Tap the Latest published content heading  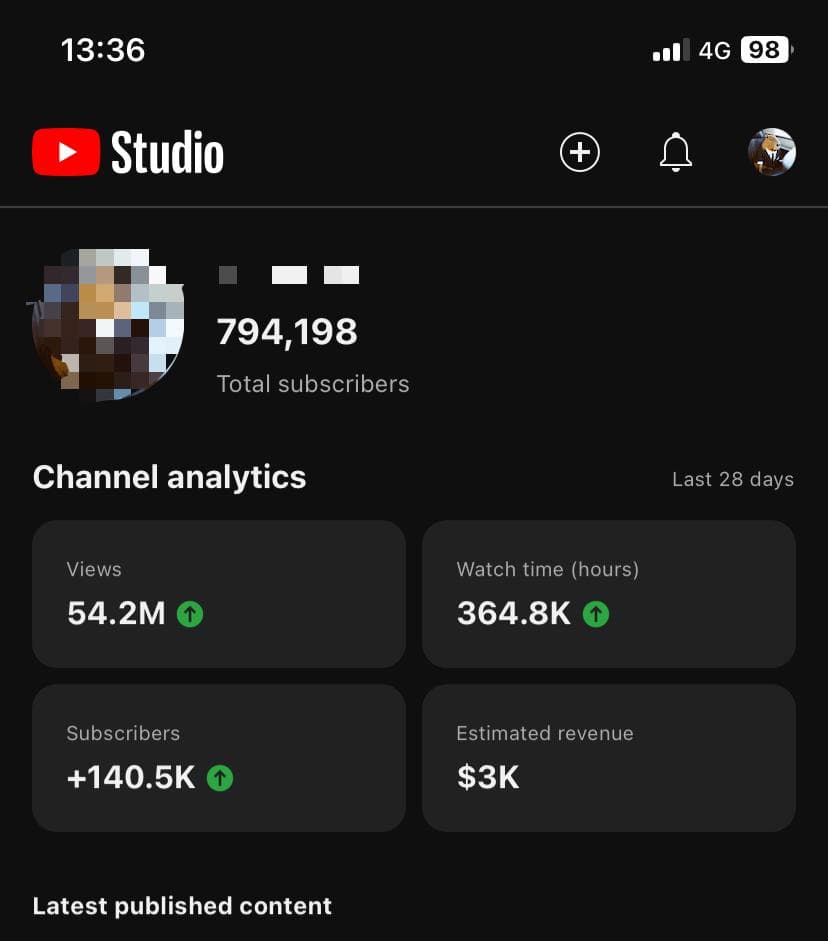pyautogui.click(x=182, y=906)
